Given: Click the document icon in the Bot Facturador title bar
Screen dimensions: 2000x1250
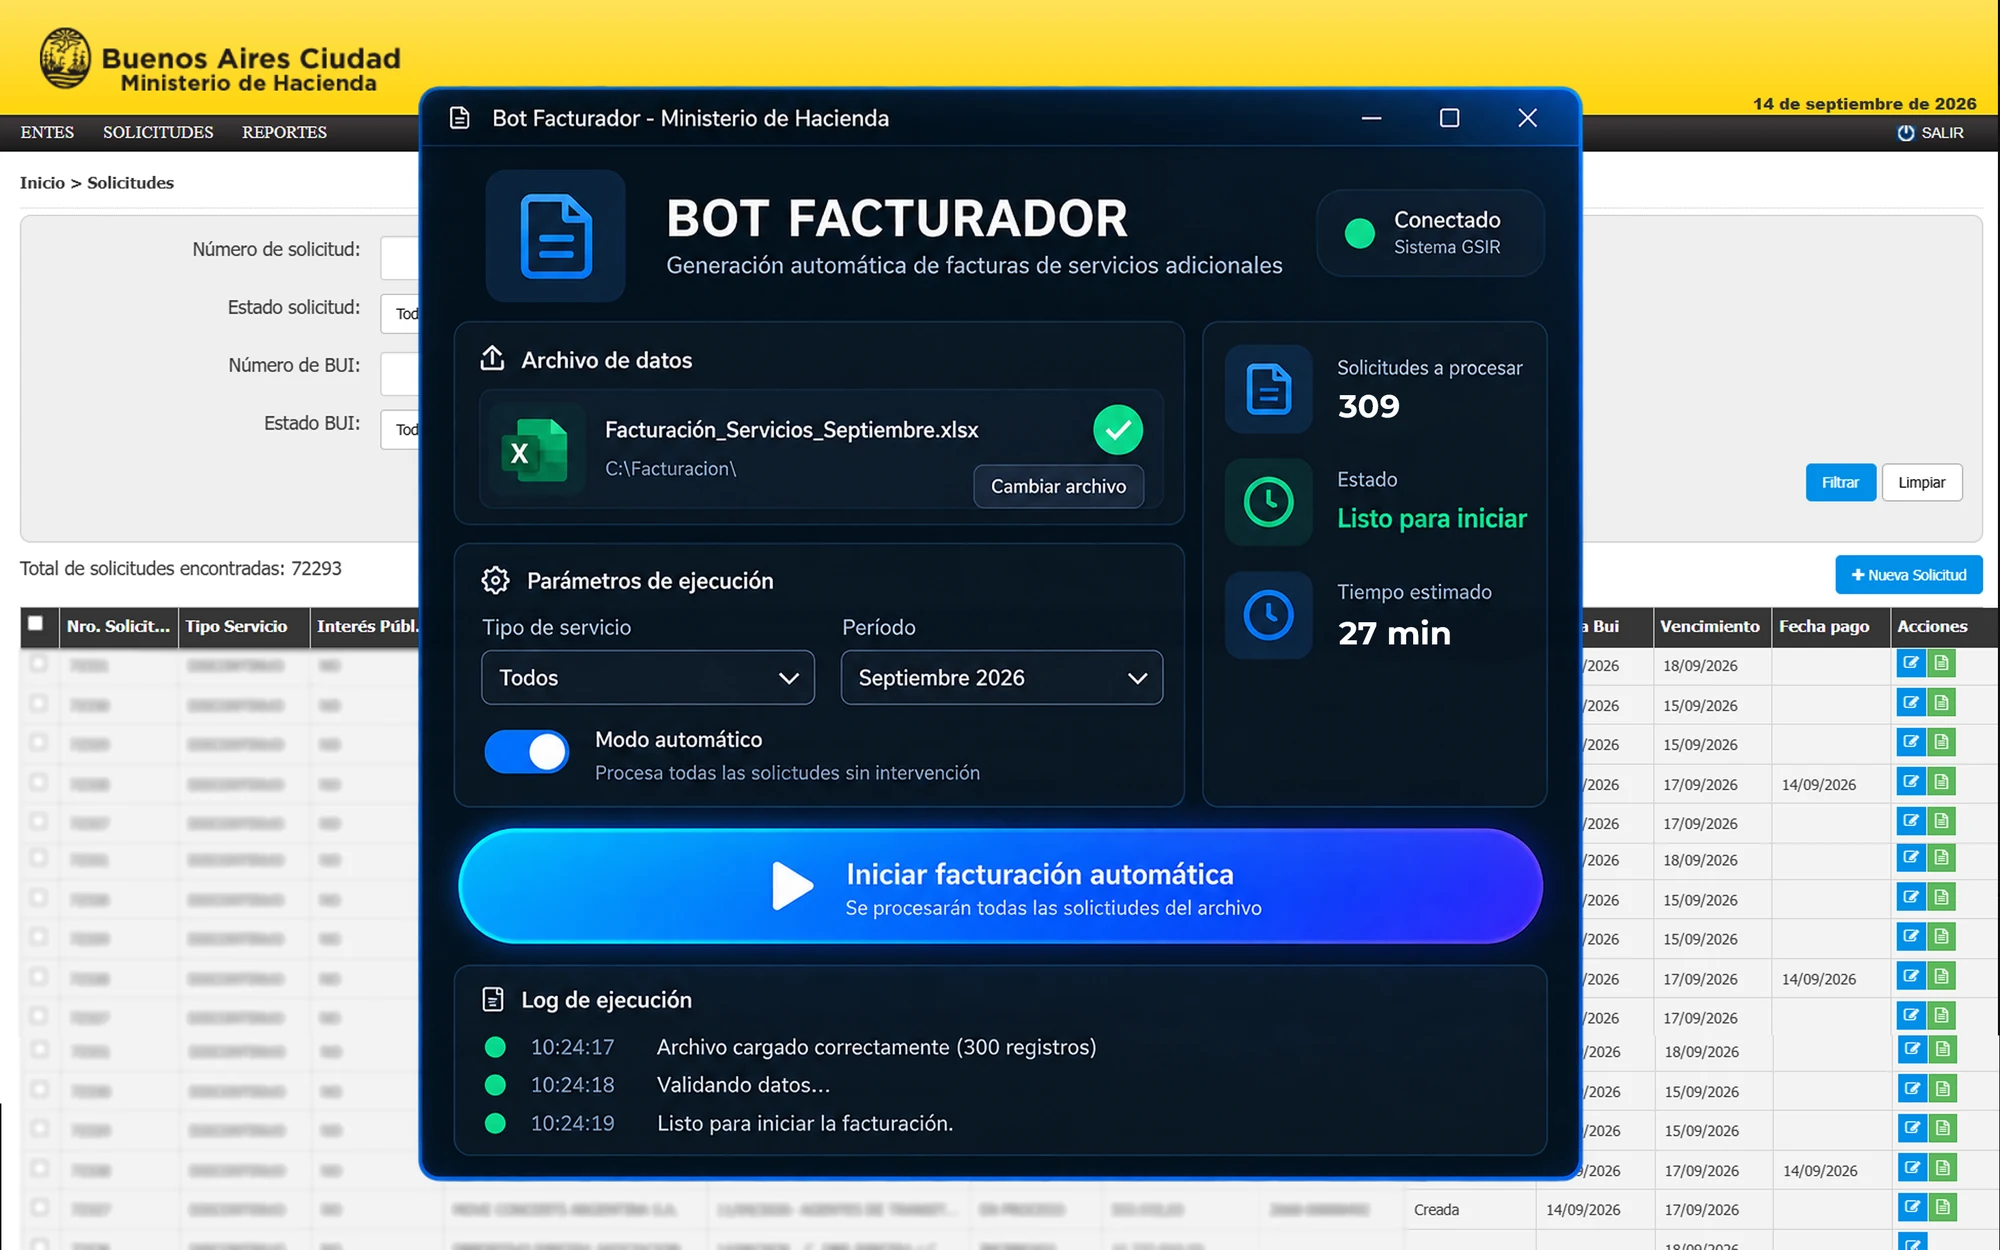Looking at the screenshot, I should pos(459,118).
